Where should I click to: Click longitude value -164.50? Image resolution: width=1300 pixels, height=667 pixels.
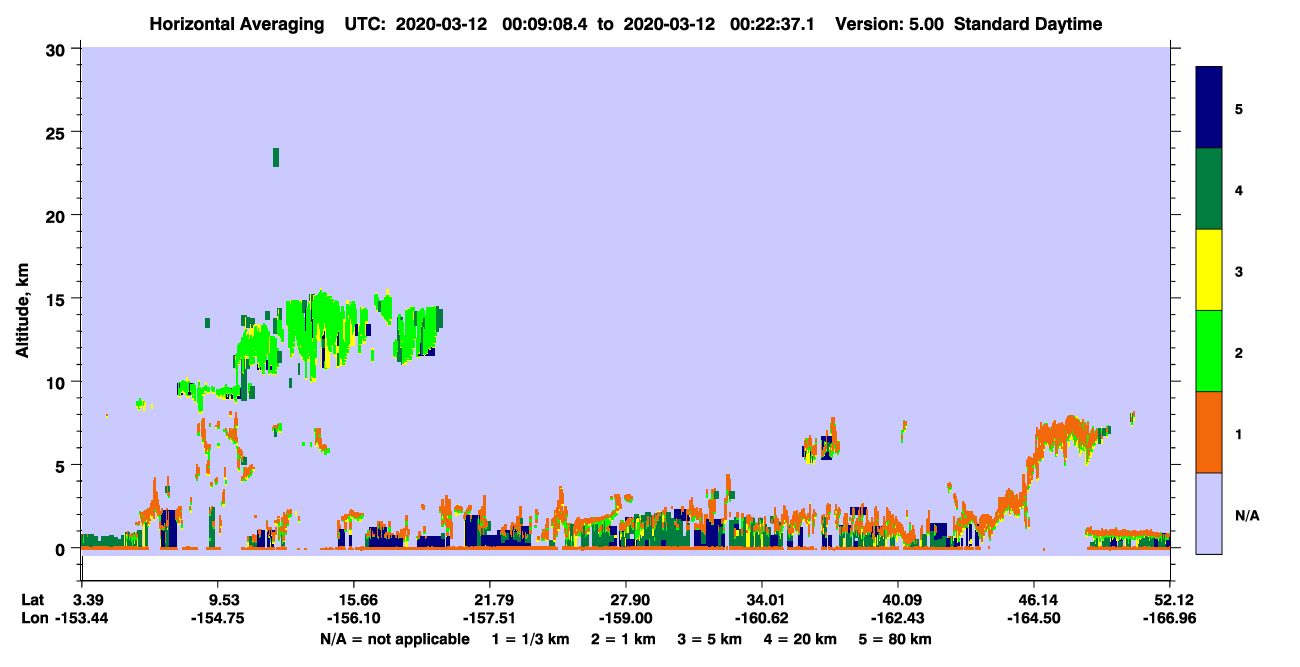click(x=1034, y=619)
